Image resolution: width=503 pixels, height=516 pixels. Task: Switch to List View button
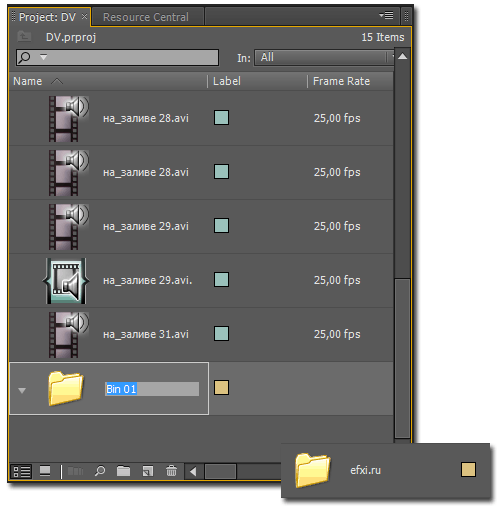(x=21, y=471)
